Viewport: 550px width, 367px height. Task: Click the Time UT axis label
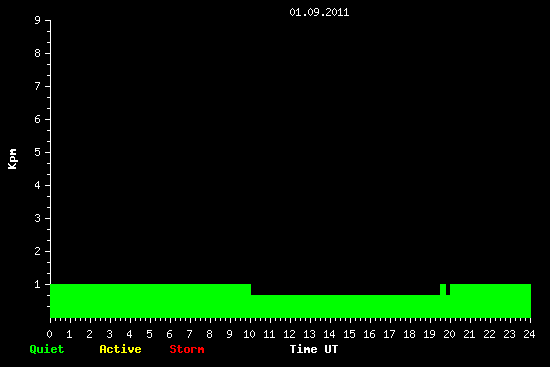pos(314,349)
